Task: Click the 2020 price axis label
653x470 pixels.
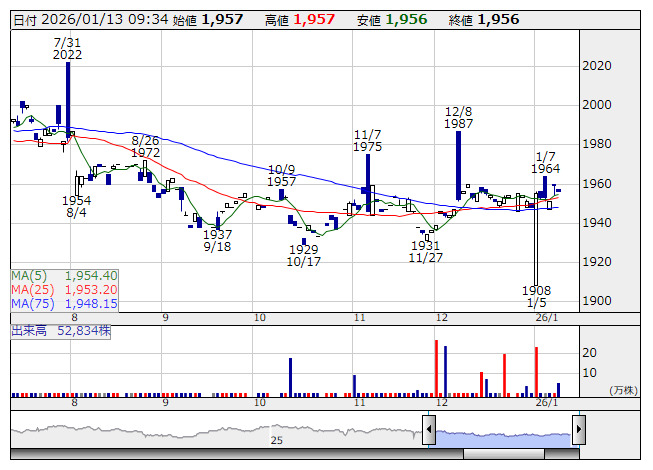Action: [597, 66]
